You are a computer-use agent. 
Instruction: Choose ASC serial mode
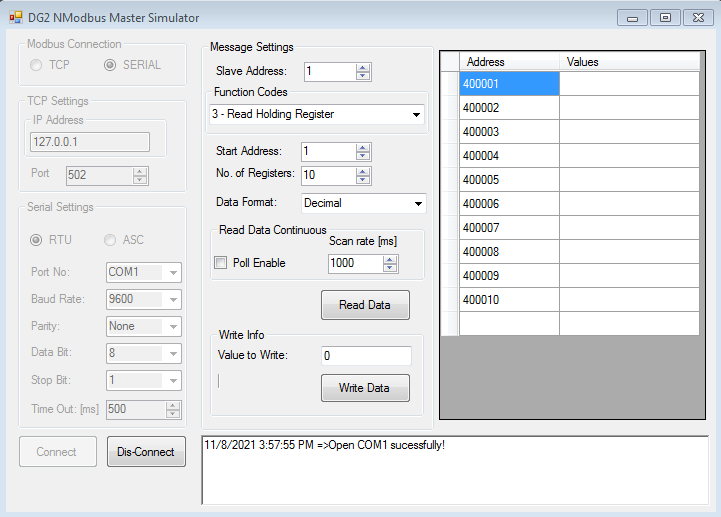coord(110,240)
